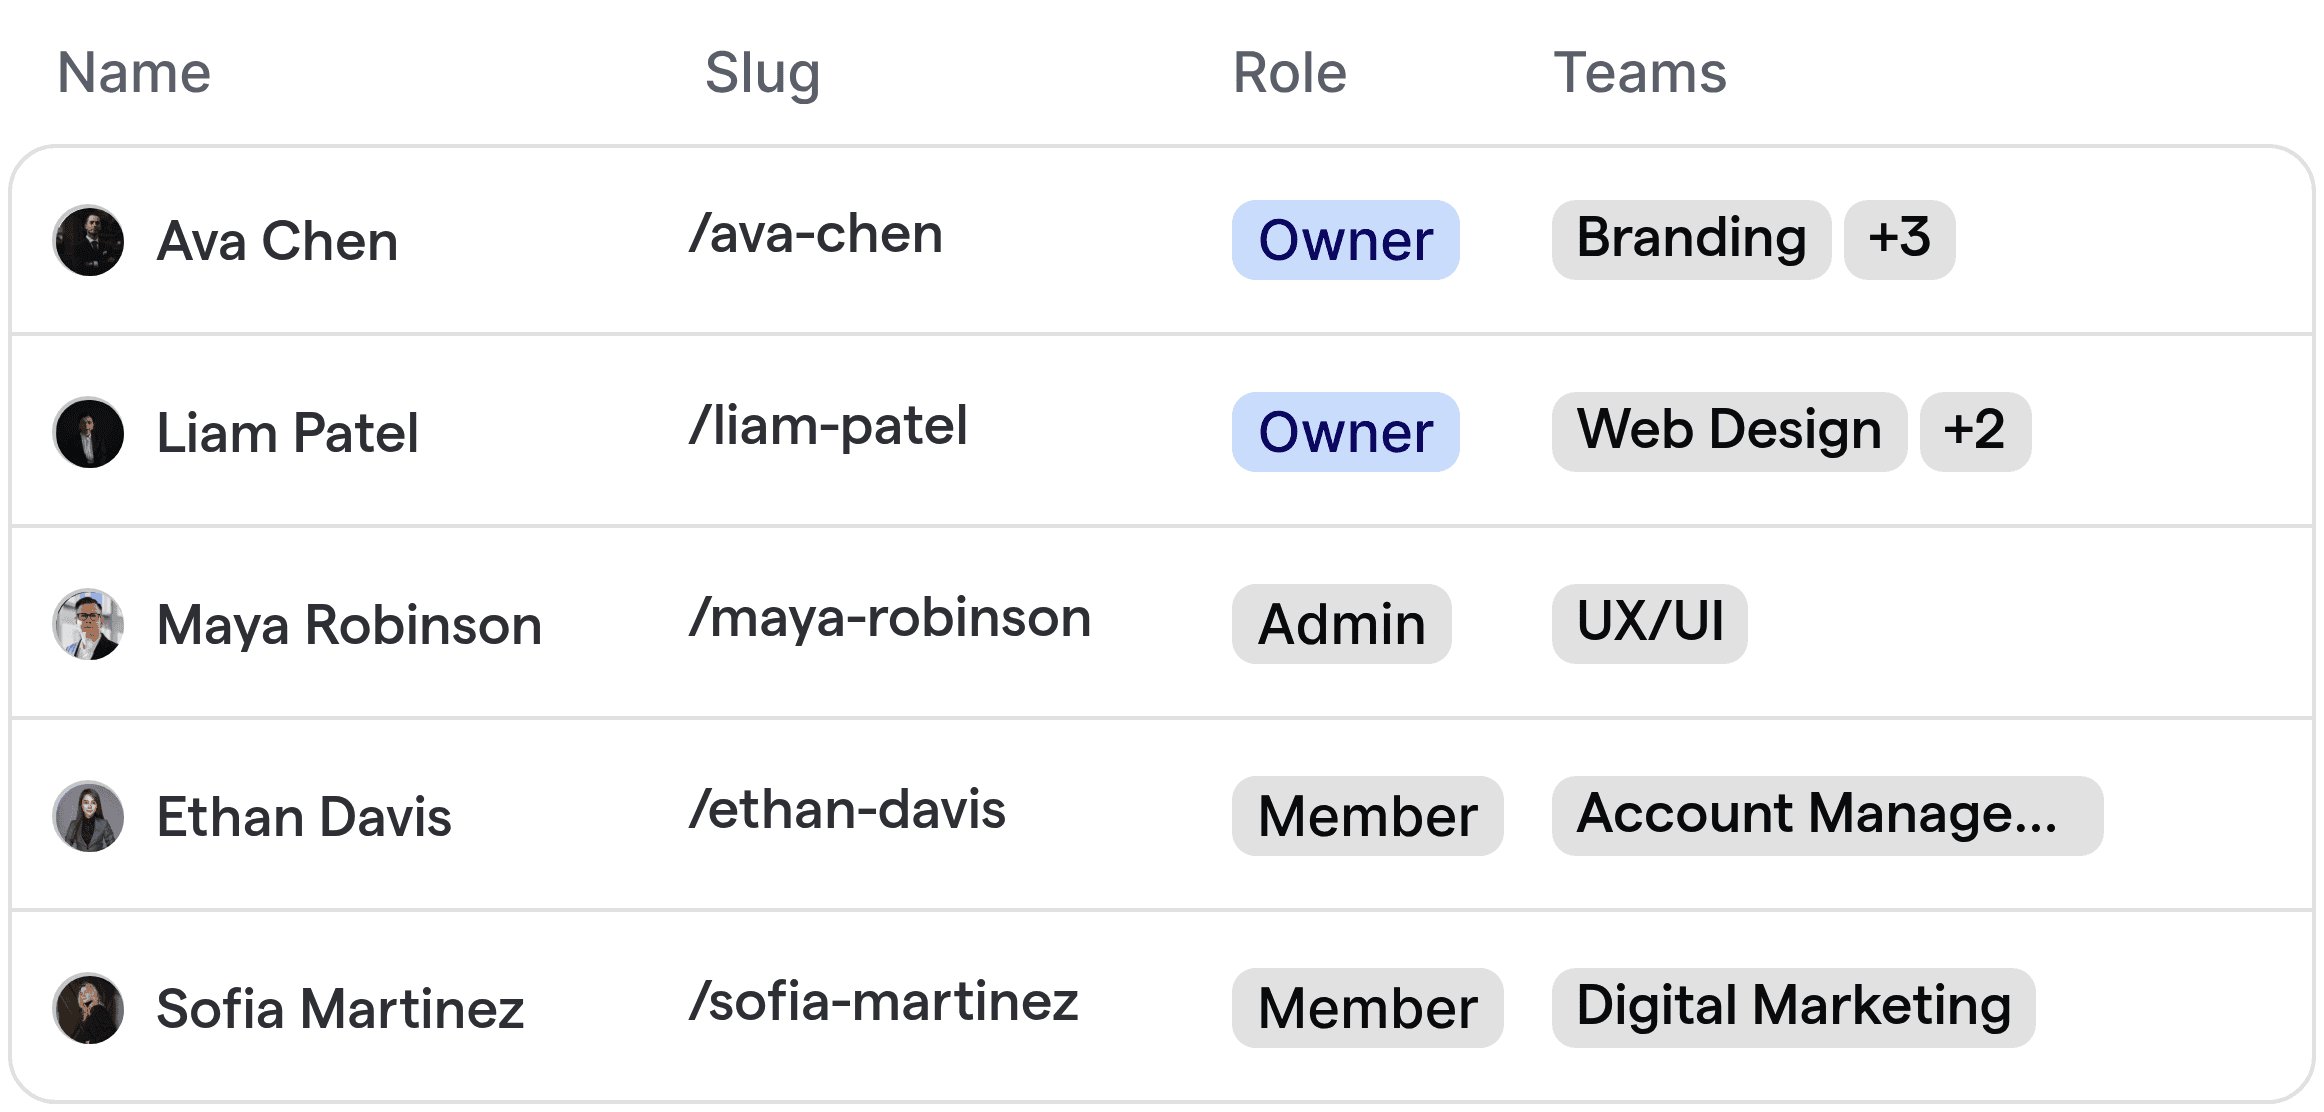This screenshot has width=2324, height=1112.
Task: Expand the +2 teams badge for Liam Patel
Action: [x=1974, y=431]
